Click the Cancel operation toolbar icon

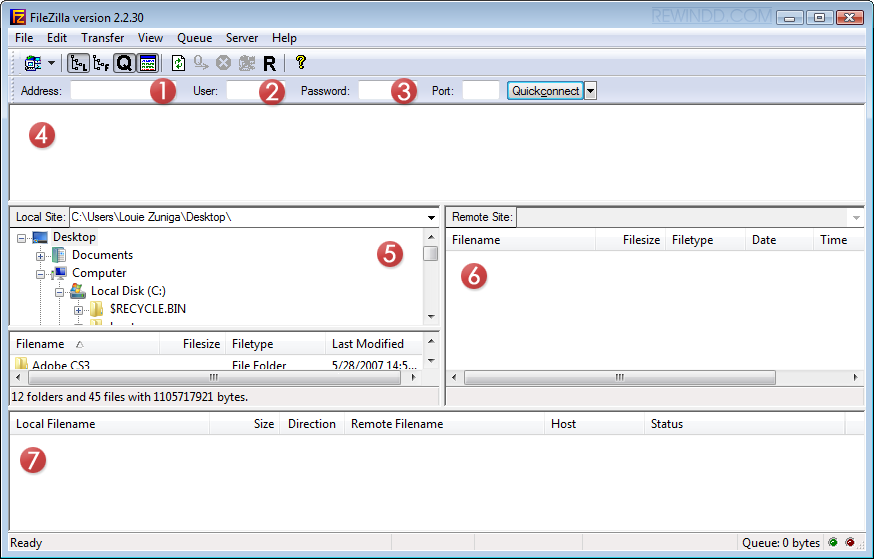[x=224, y=63]
